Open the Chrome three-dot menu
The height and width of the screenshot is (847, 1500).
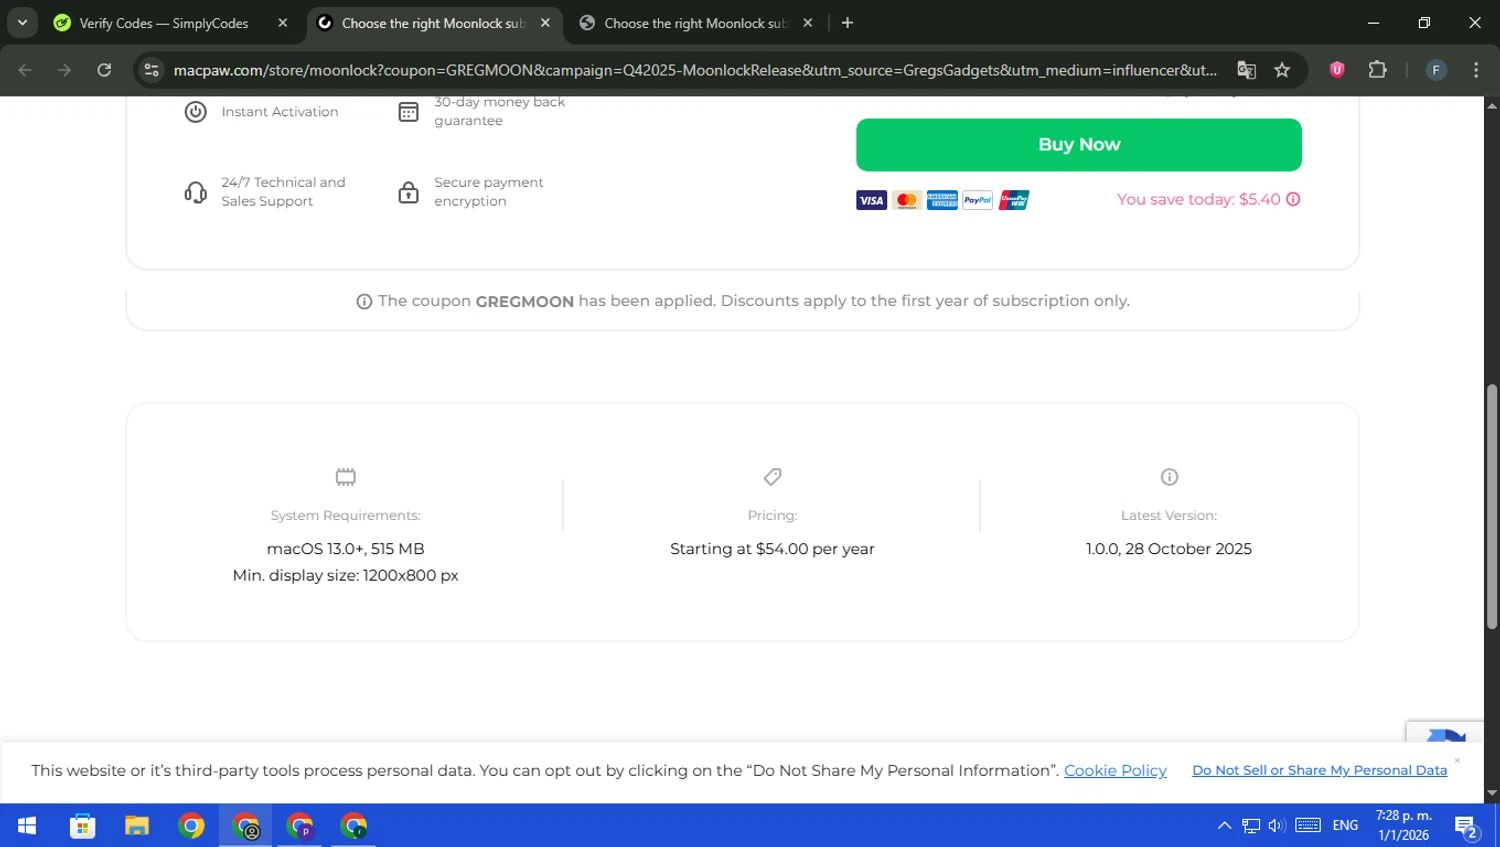1476,70
